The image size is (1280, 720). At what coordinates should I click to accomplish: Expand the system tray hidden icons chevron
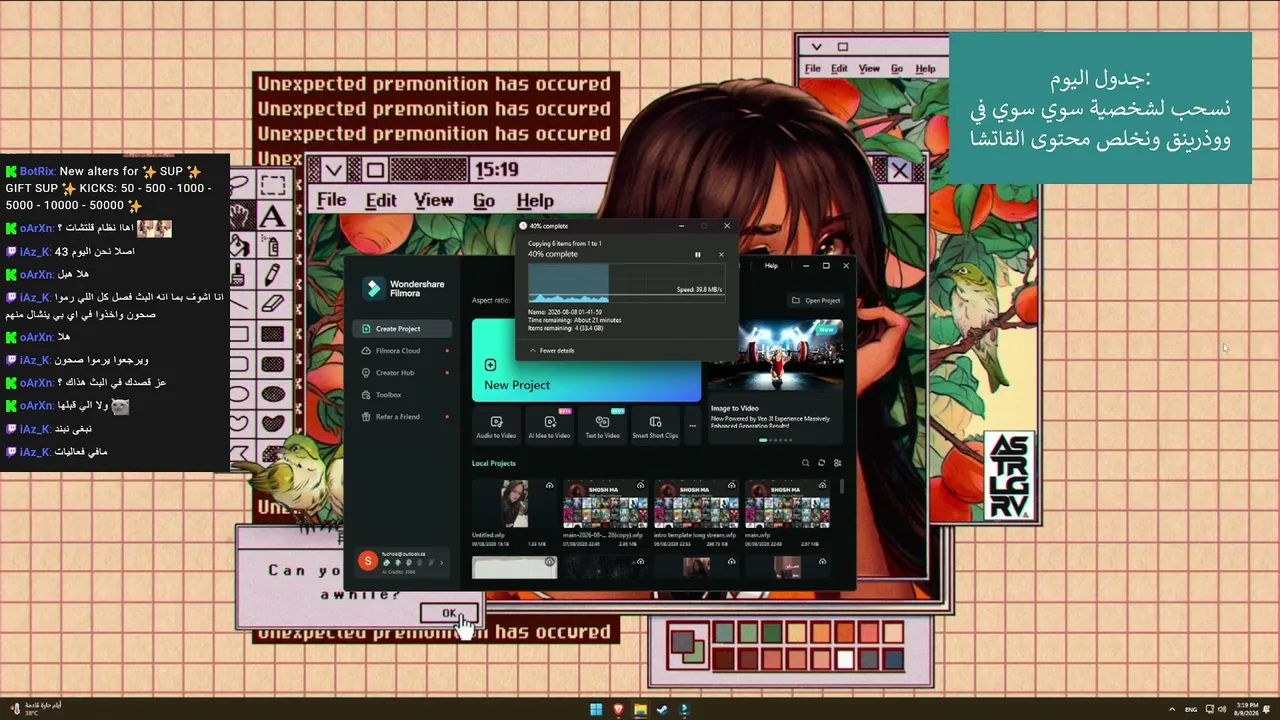pyautogui.click(x=1172, y=710)
